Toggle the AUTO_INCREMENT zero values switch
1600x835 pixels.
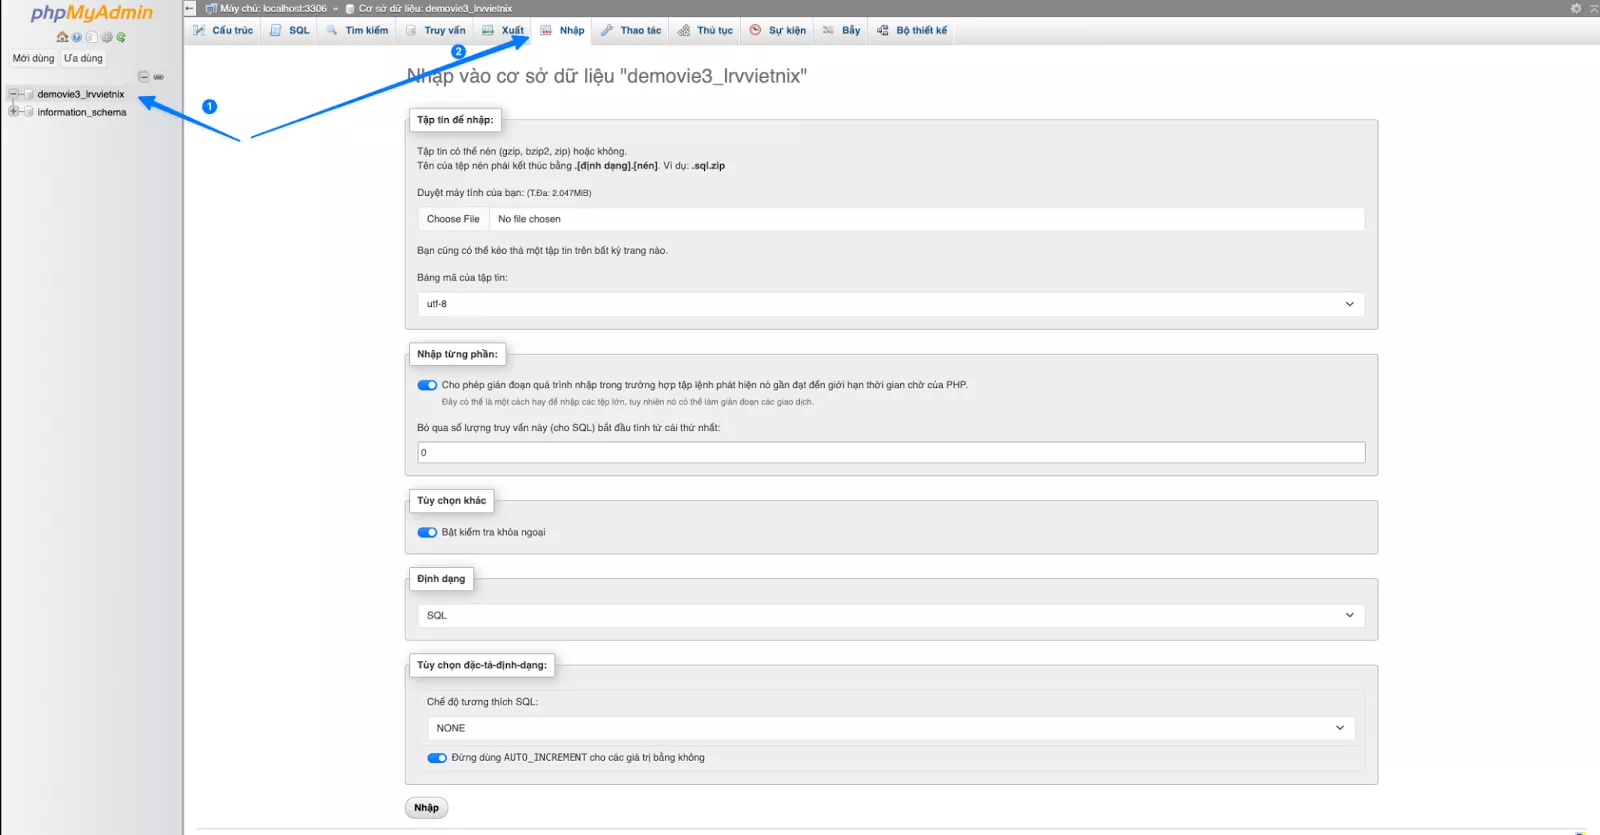(437, 758)
